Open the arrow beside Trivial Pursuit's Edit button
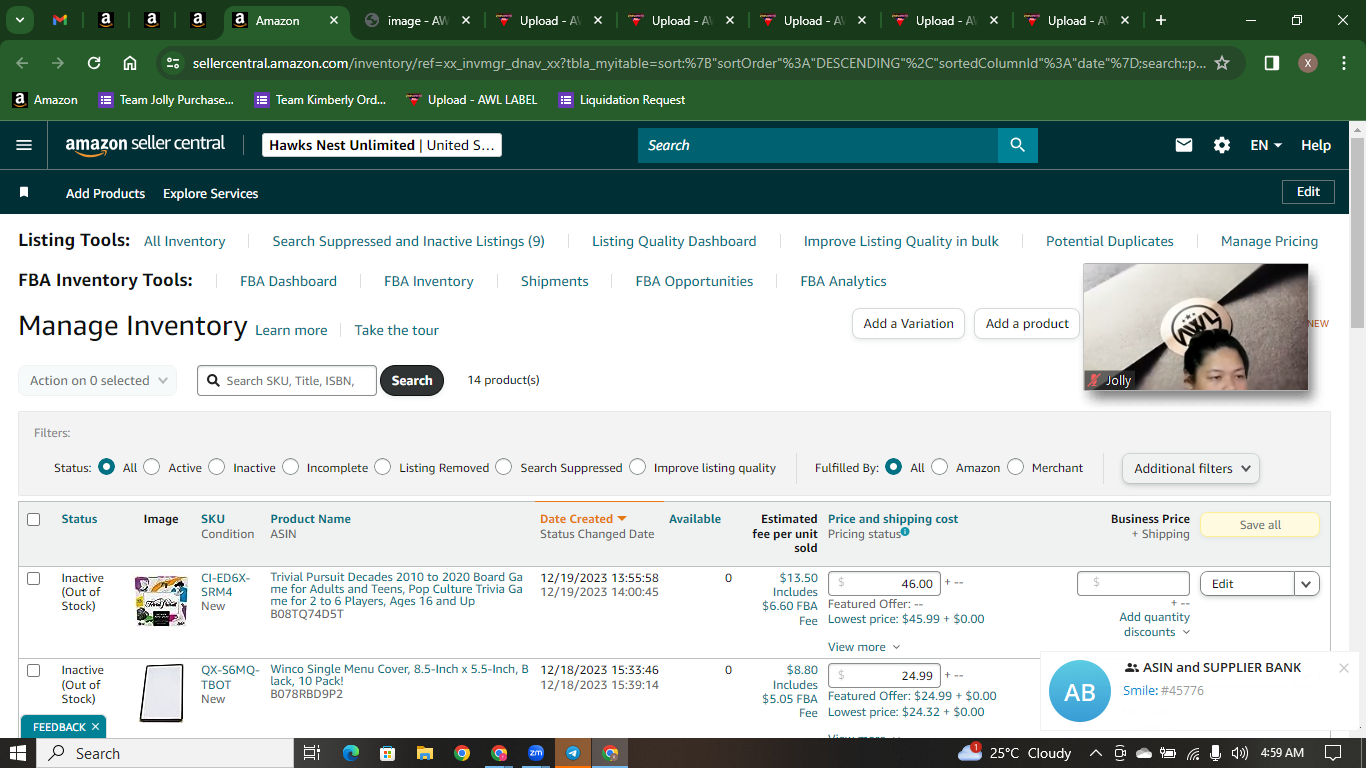The height and width of the screenshot is (768, 1366). pos(1307,584)
